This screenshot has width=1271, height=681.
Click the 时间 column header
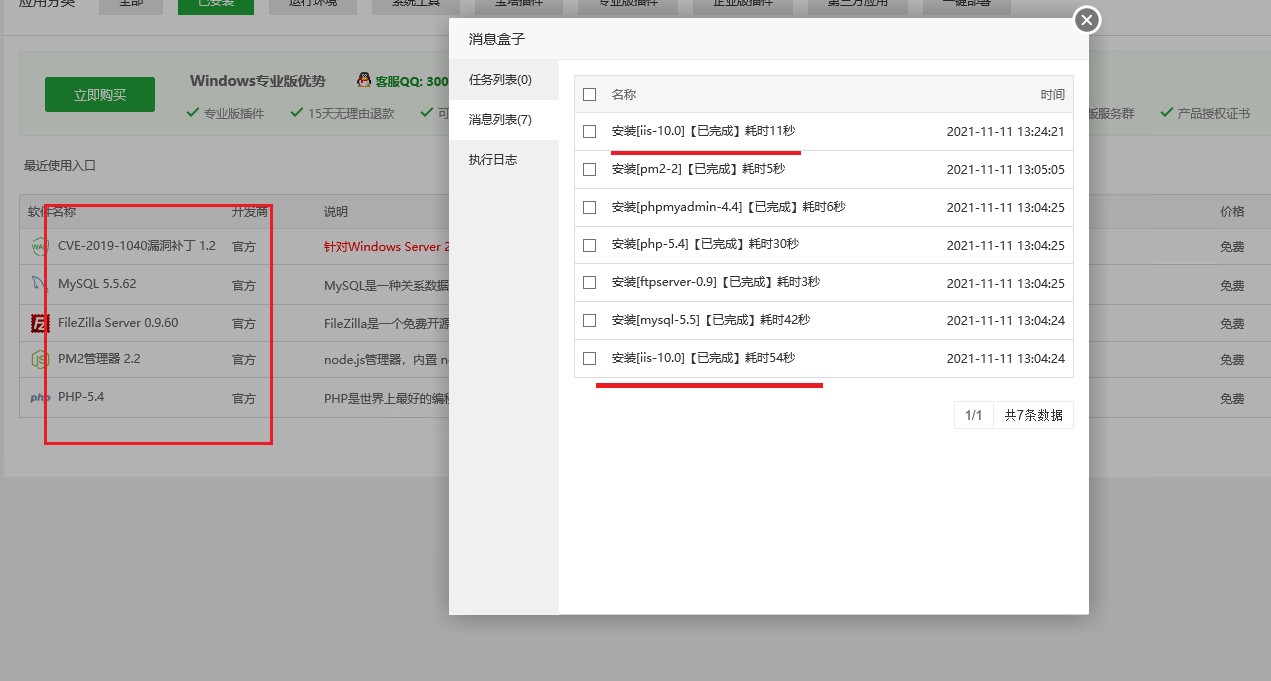point(1052,94)
